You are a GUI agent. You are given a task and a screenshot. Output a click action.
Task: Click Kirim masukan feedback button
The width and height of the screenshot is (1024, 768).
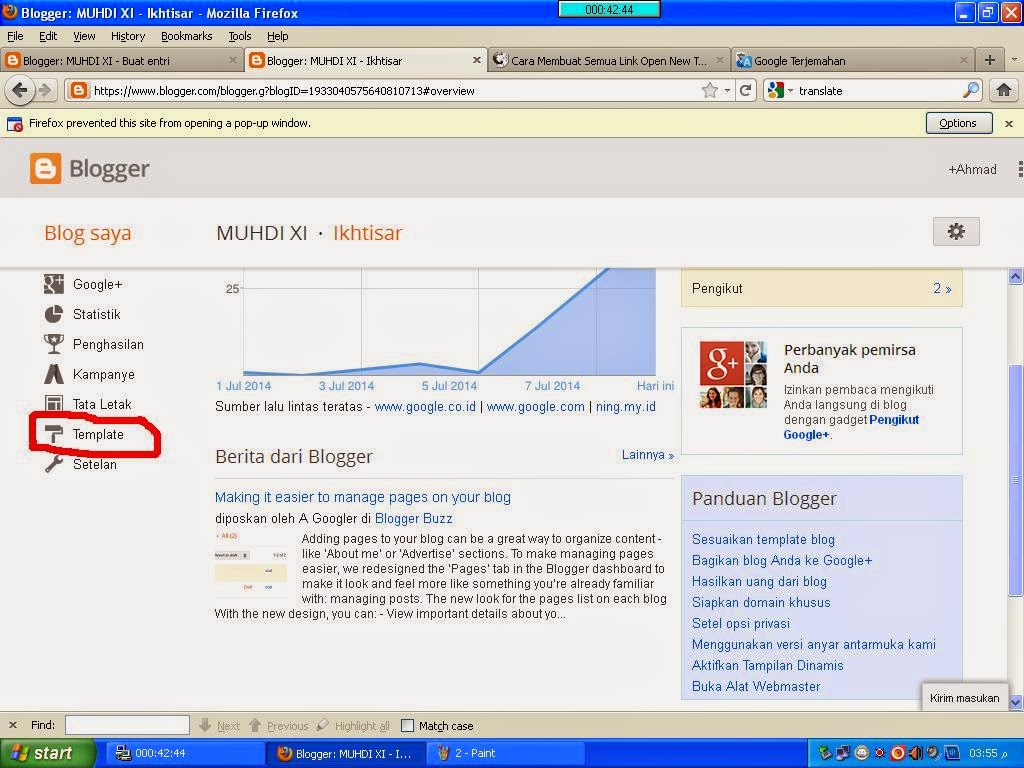click(x=965, y=698)
